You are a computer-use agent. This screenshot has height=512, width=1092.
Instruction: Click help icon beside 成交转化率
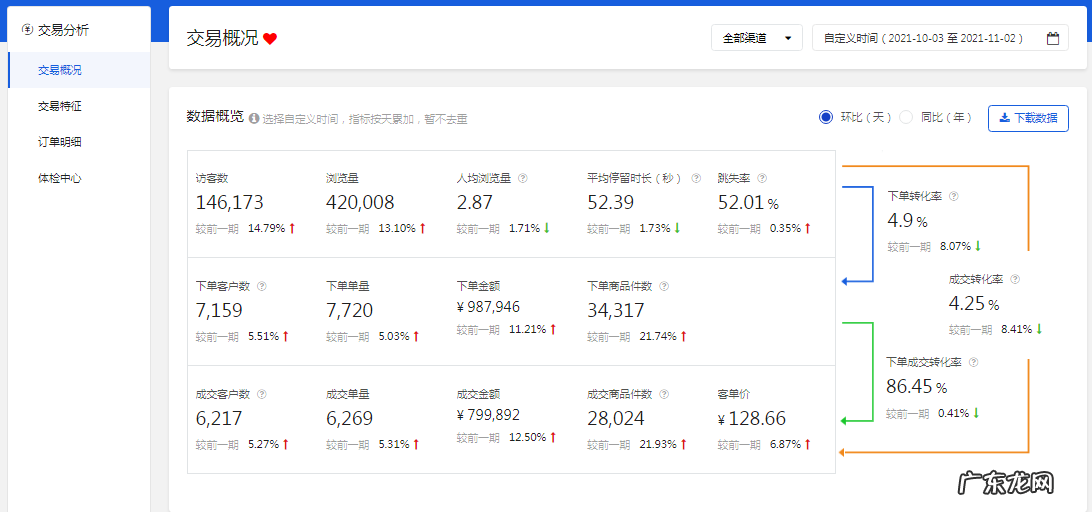point(1015,279)
